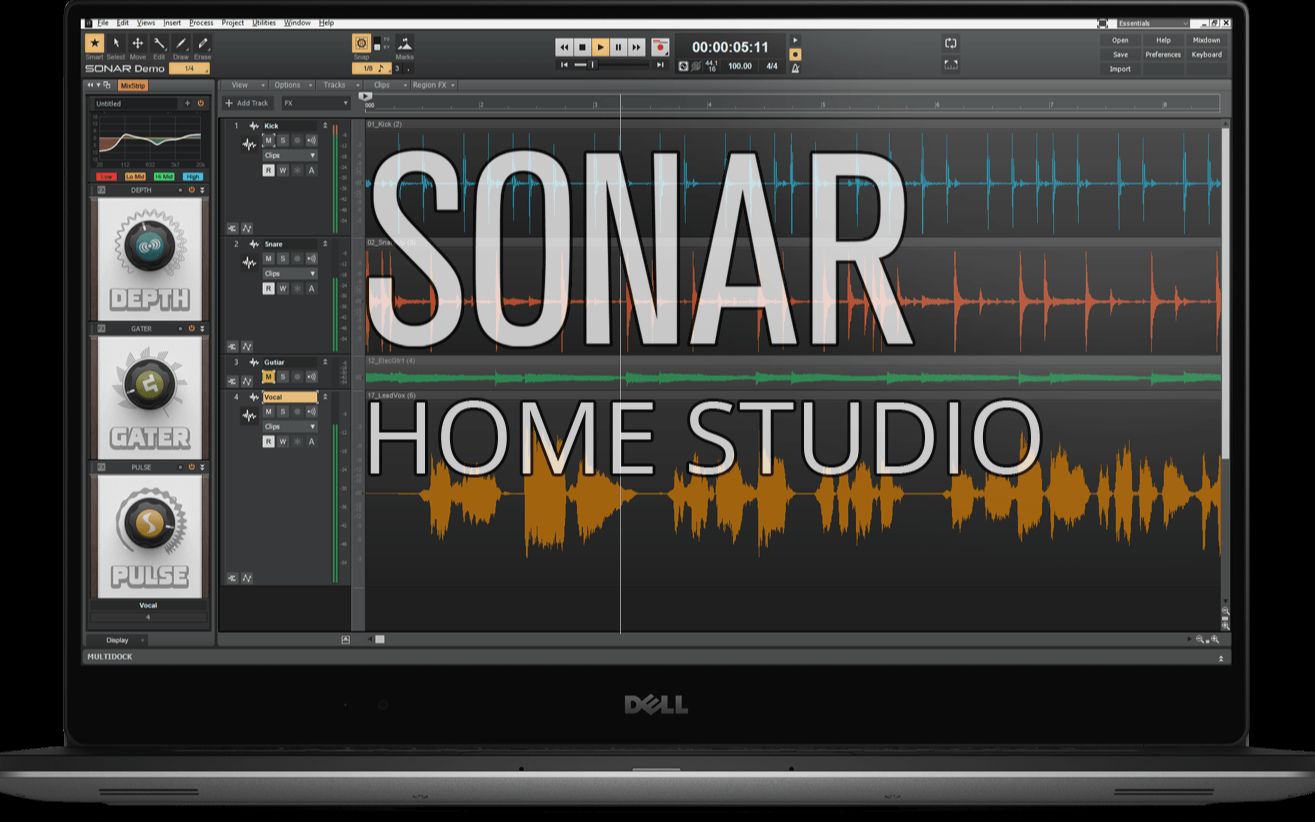Toggle the GATER module power button
The width and height of the screenshot is (1315, 822).
click(191, 328)
